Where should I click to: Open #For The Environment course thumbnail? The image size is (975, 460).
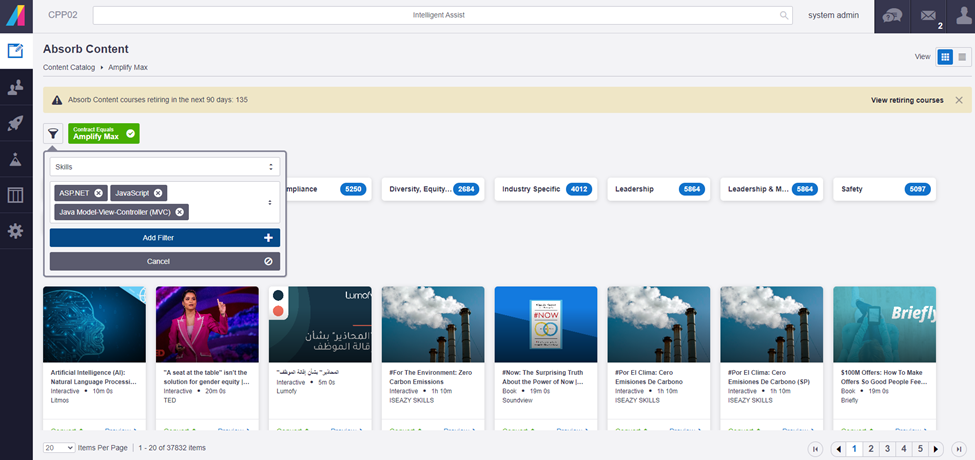tap(433, 324)
